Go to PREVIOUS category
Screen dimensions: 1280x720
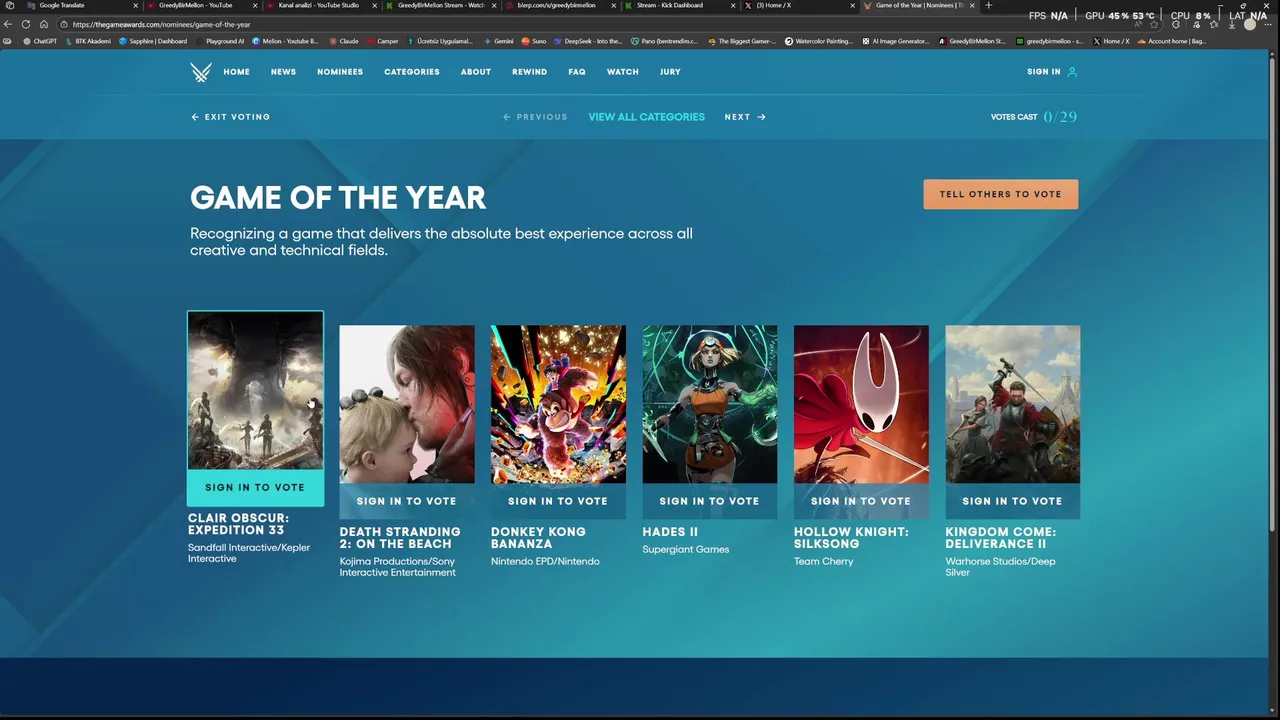535,117
